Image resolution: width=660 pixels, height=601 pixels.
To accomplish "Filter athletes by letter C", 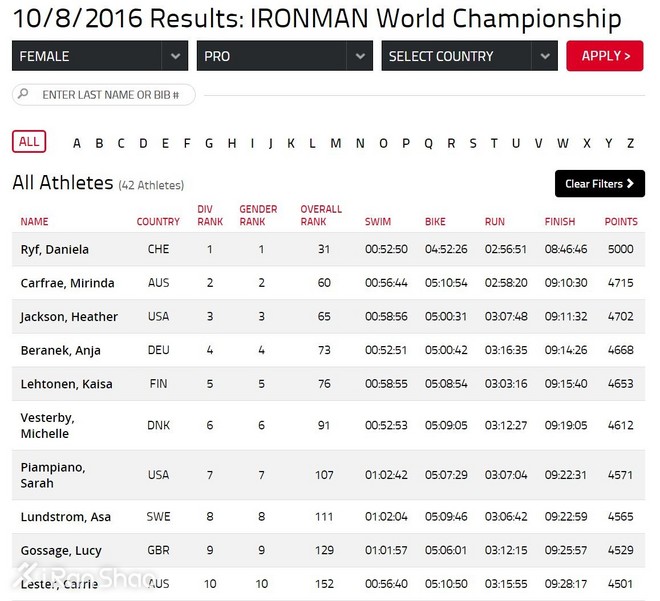I will tap(121, 143).
